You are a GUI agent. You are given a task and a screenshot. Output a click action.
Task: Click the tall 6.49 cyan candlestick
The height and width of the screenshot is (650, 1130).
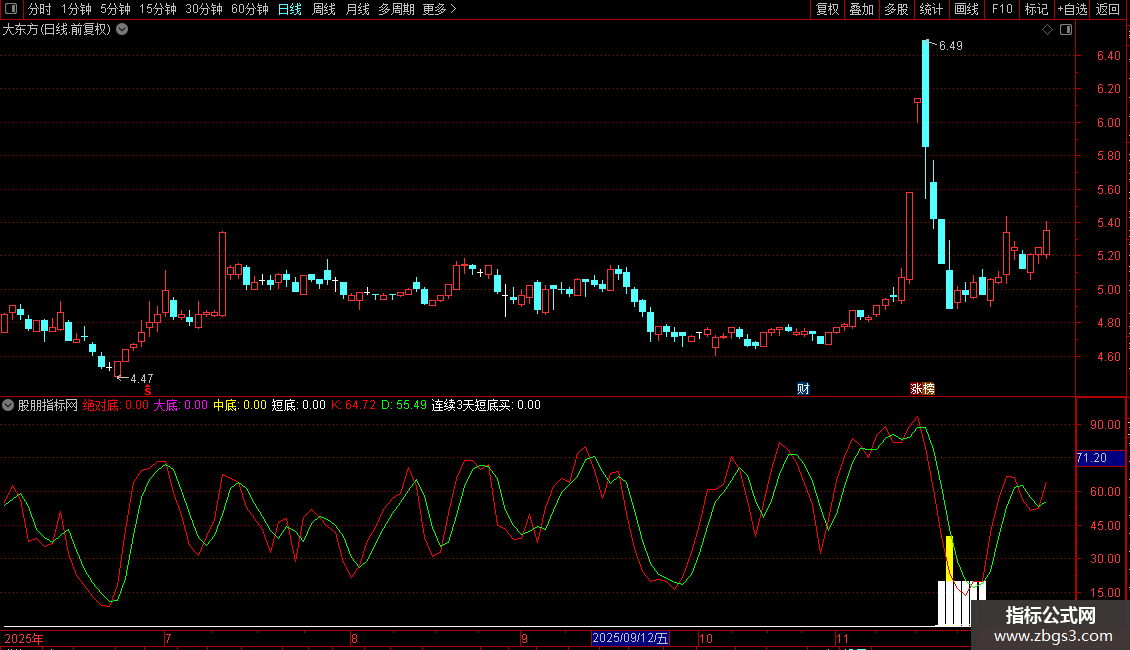coord(925,94)
